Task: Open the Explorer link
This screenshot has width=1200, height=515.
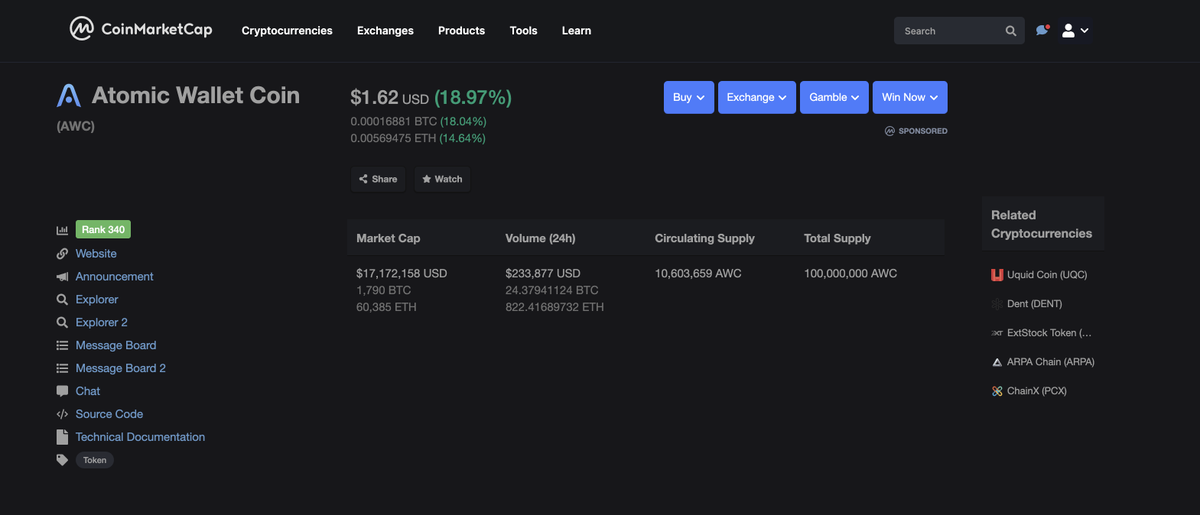Action: coord(97,300)
